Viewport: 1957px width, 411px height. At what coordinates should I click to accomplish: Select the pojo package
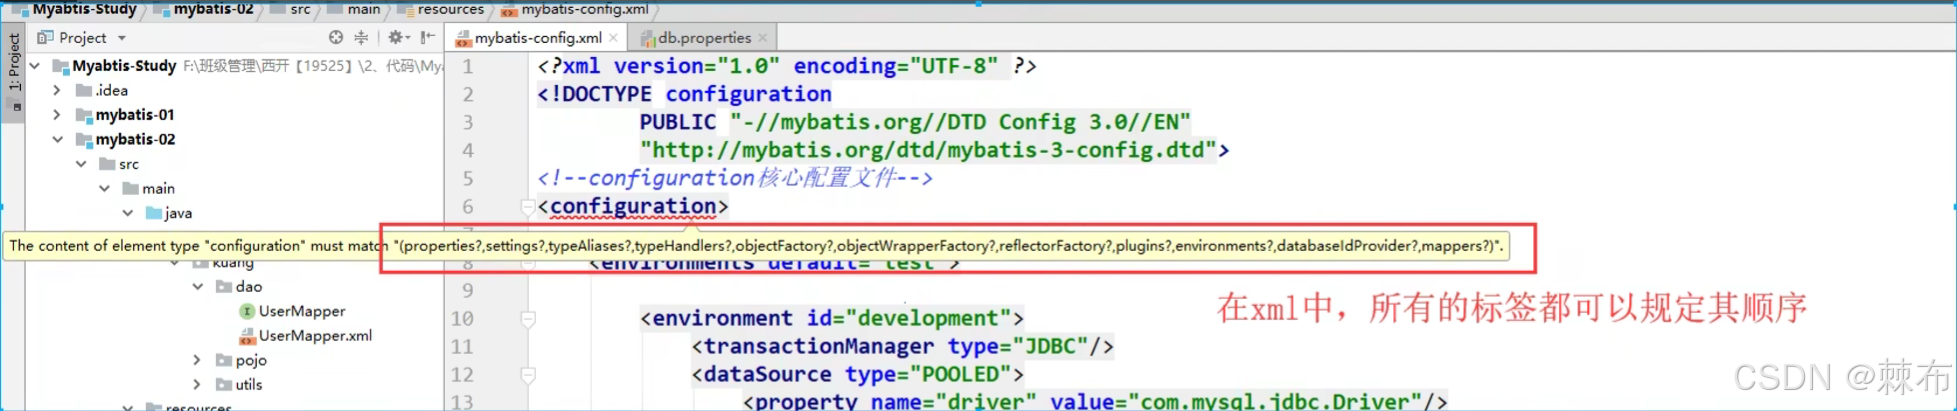251,360
